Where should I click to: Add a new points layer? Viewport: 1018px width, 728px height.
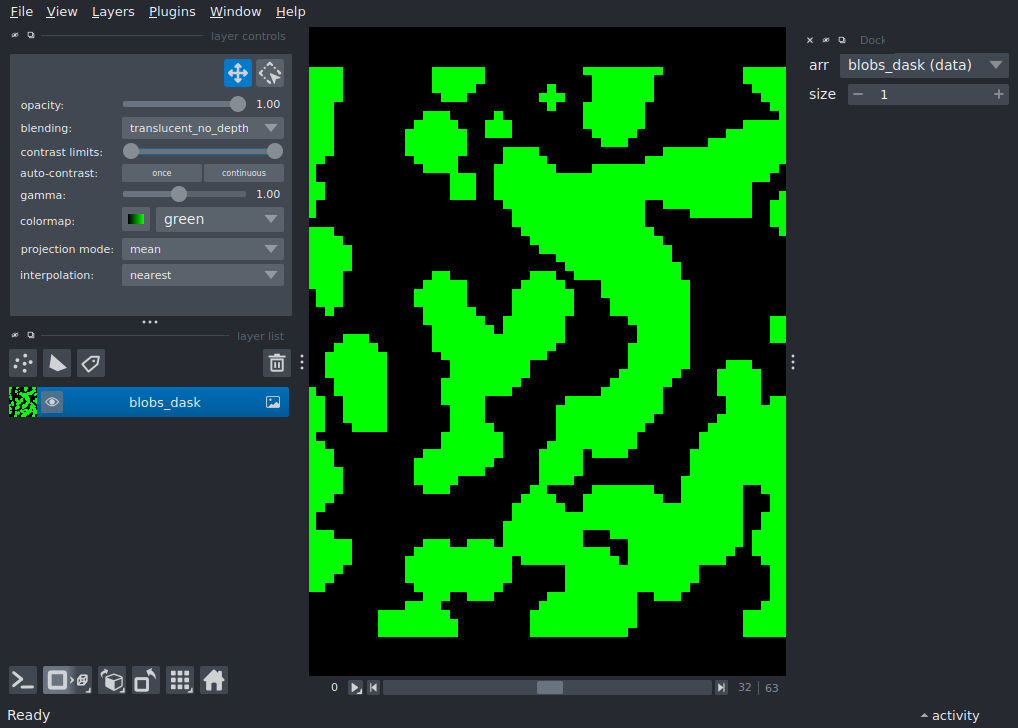tap(22, 363)
